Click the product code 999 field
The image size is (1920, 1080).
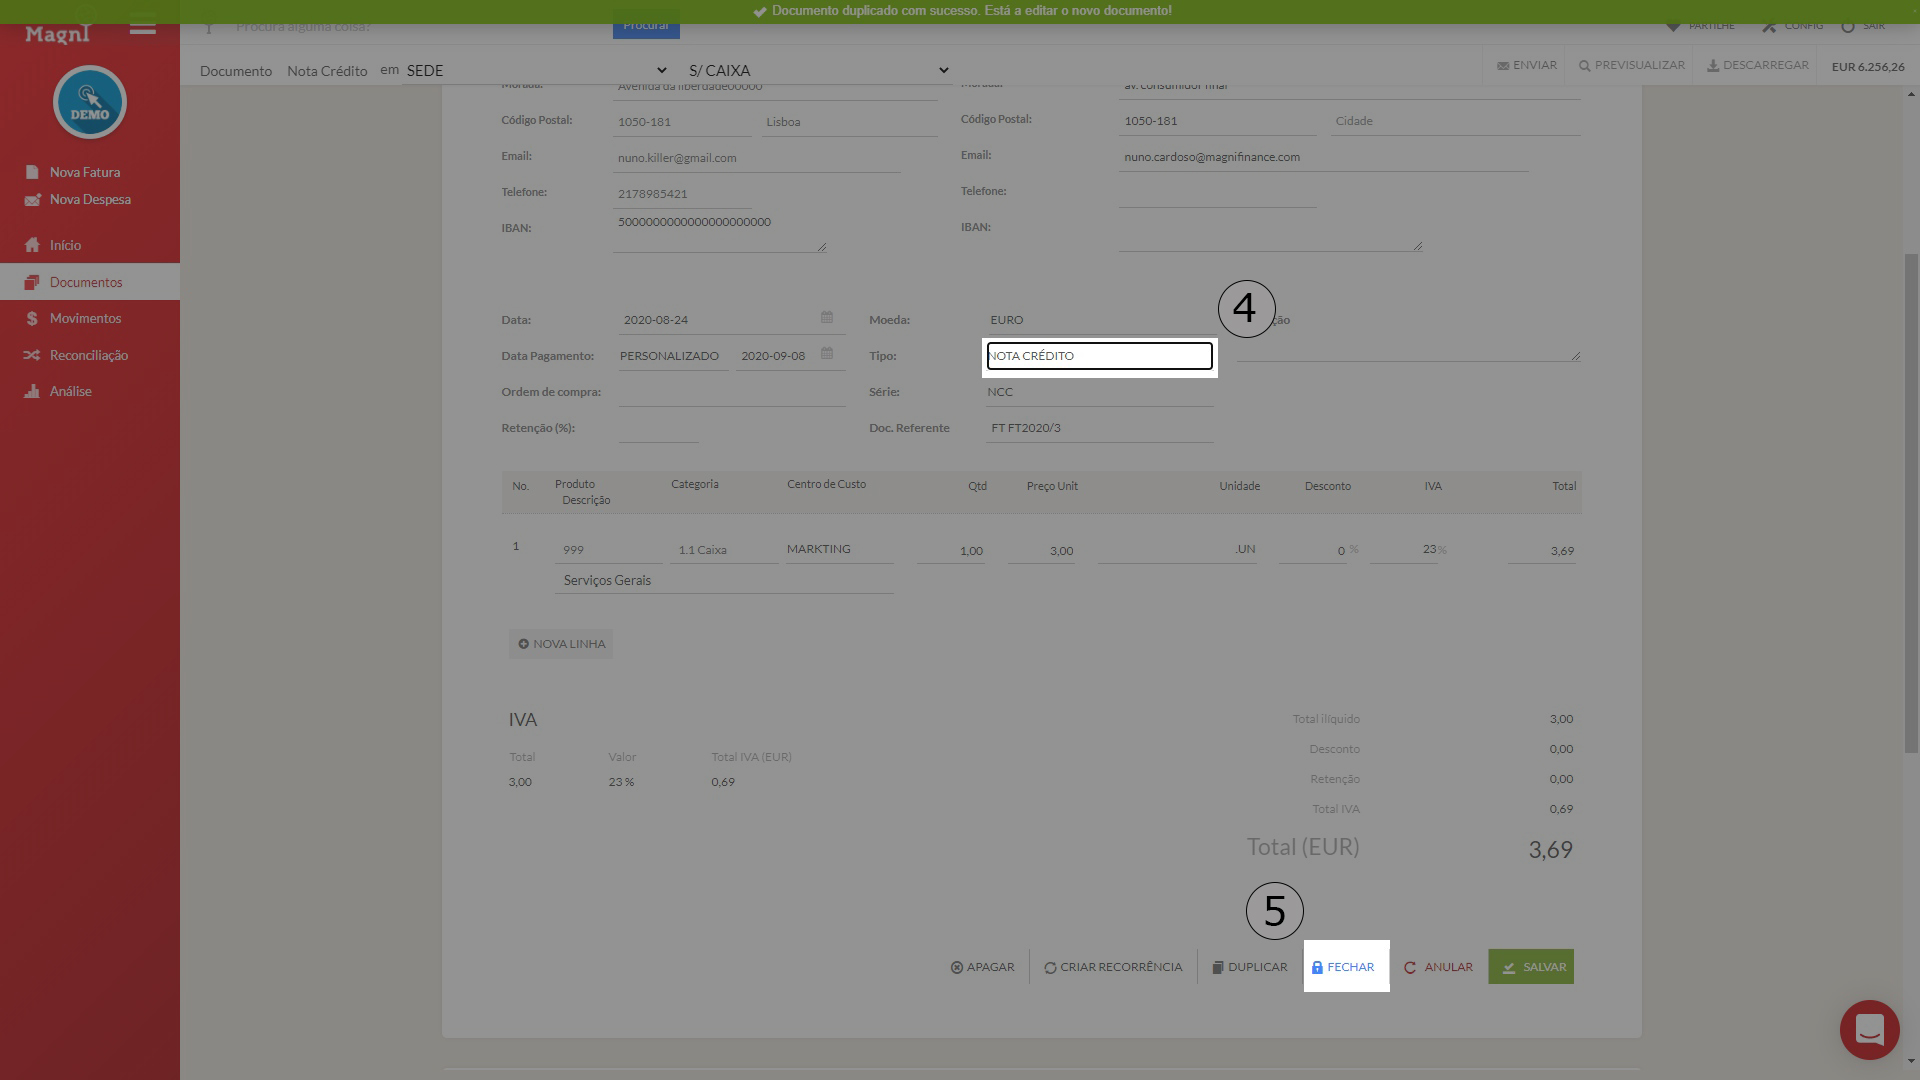(608, 550)
